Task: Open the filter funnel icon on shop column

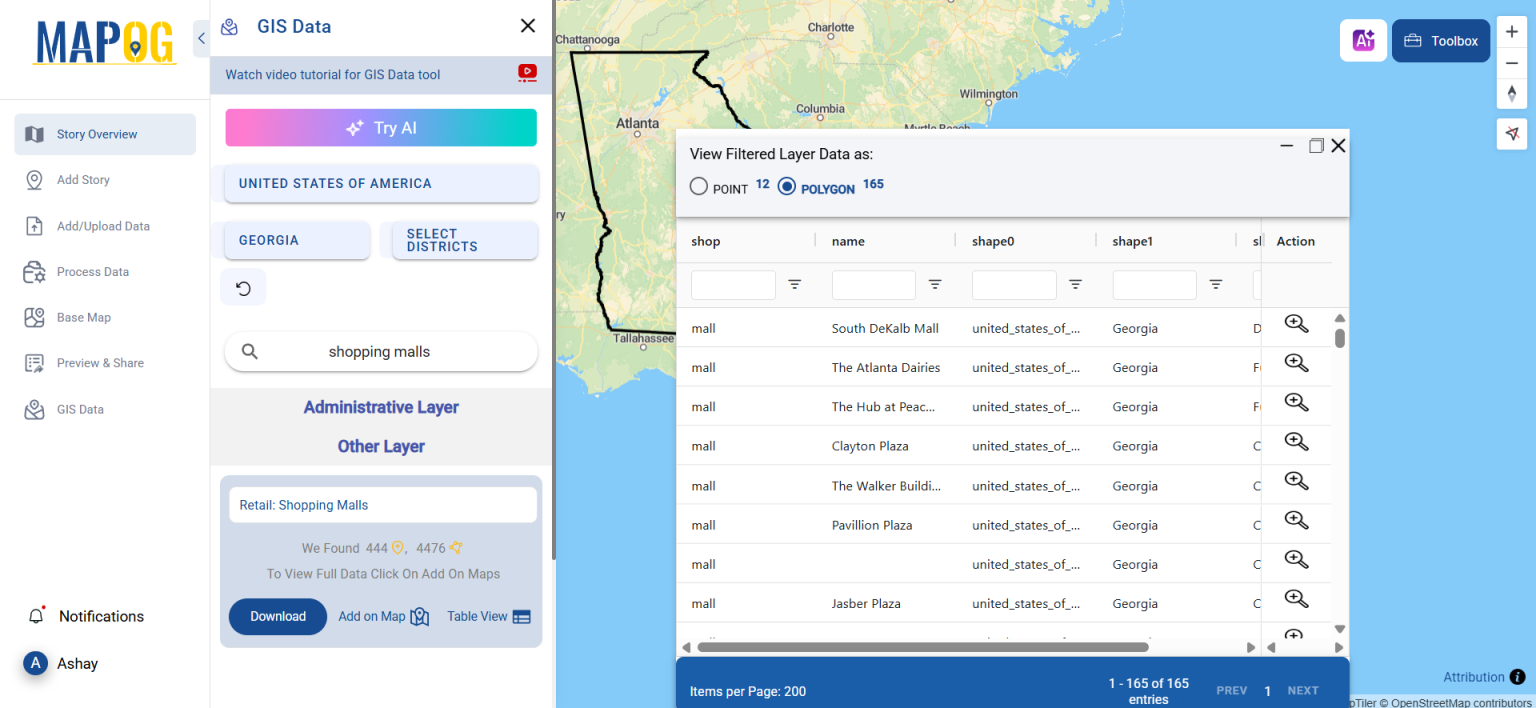Action: (795, 285)
